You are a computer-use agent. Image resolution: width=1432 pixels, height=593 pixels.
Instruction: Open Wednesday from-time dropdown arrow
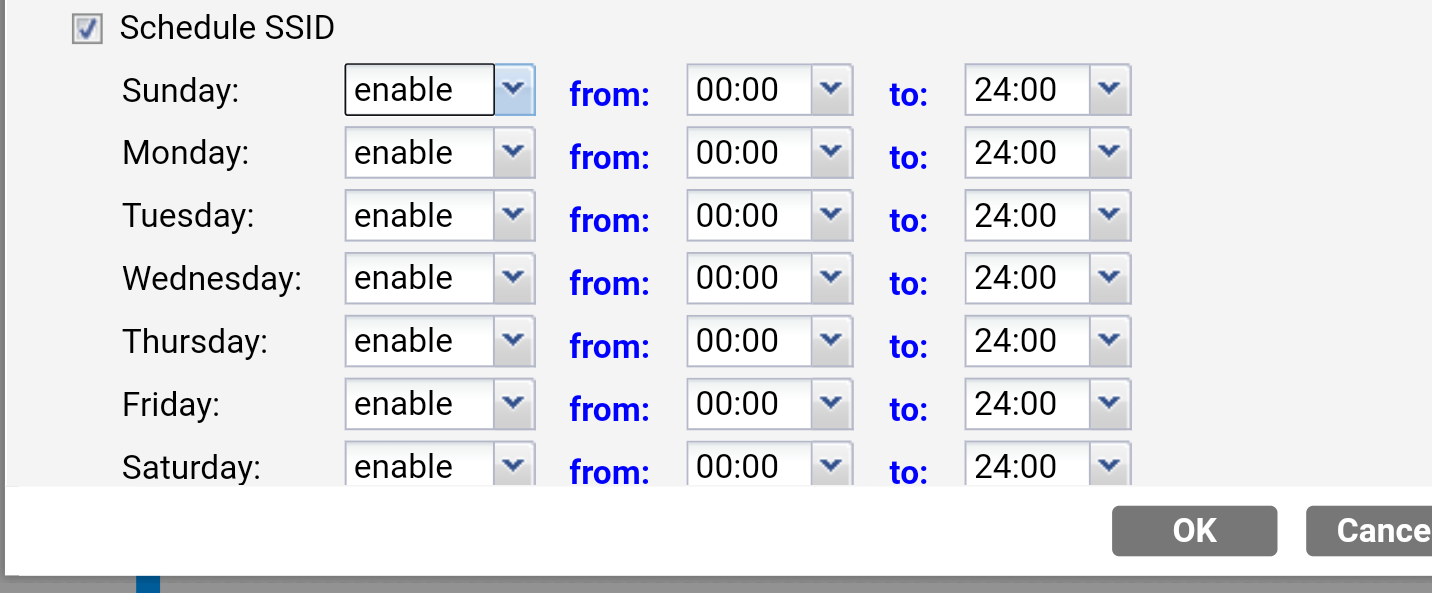click(831, 278)
